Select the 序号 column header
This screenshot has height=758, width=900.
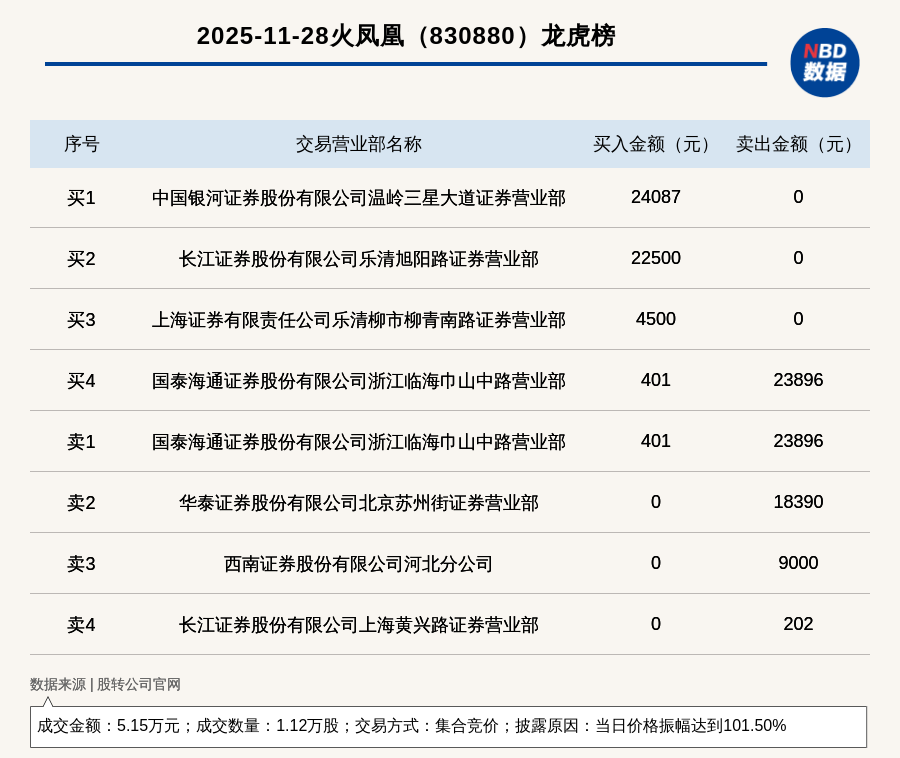tap(81, 144)
